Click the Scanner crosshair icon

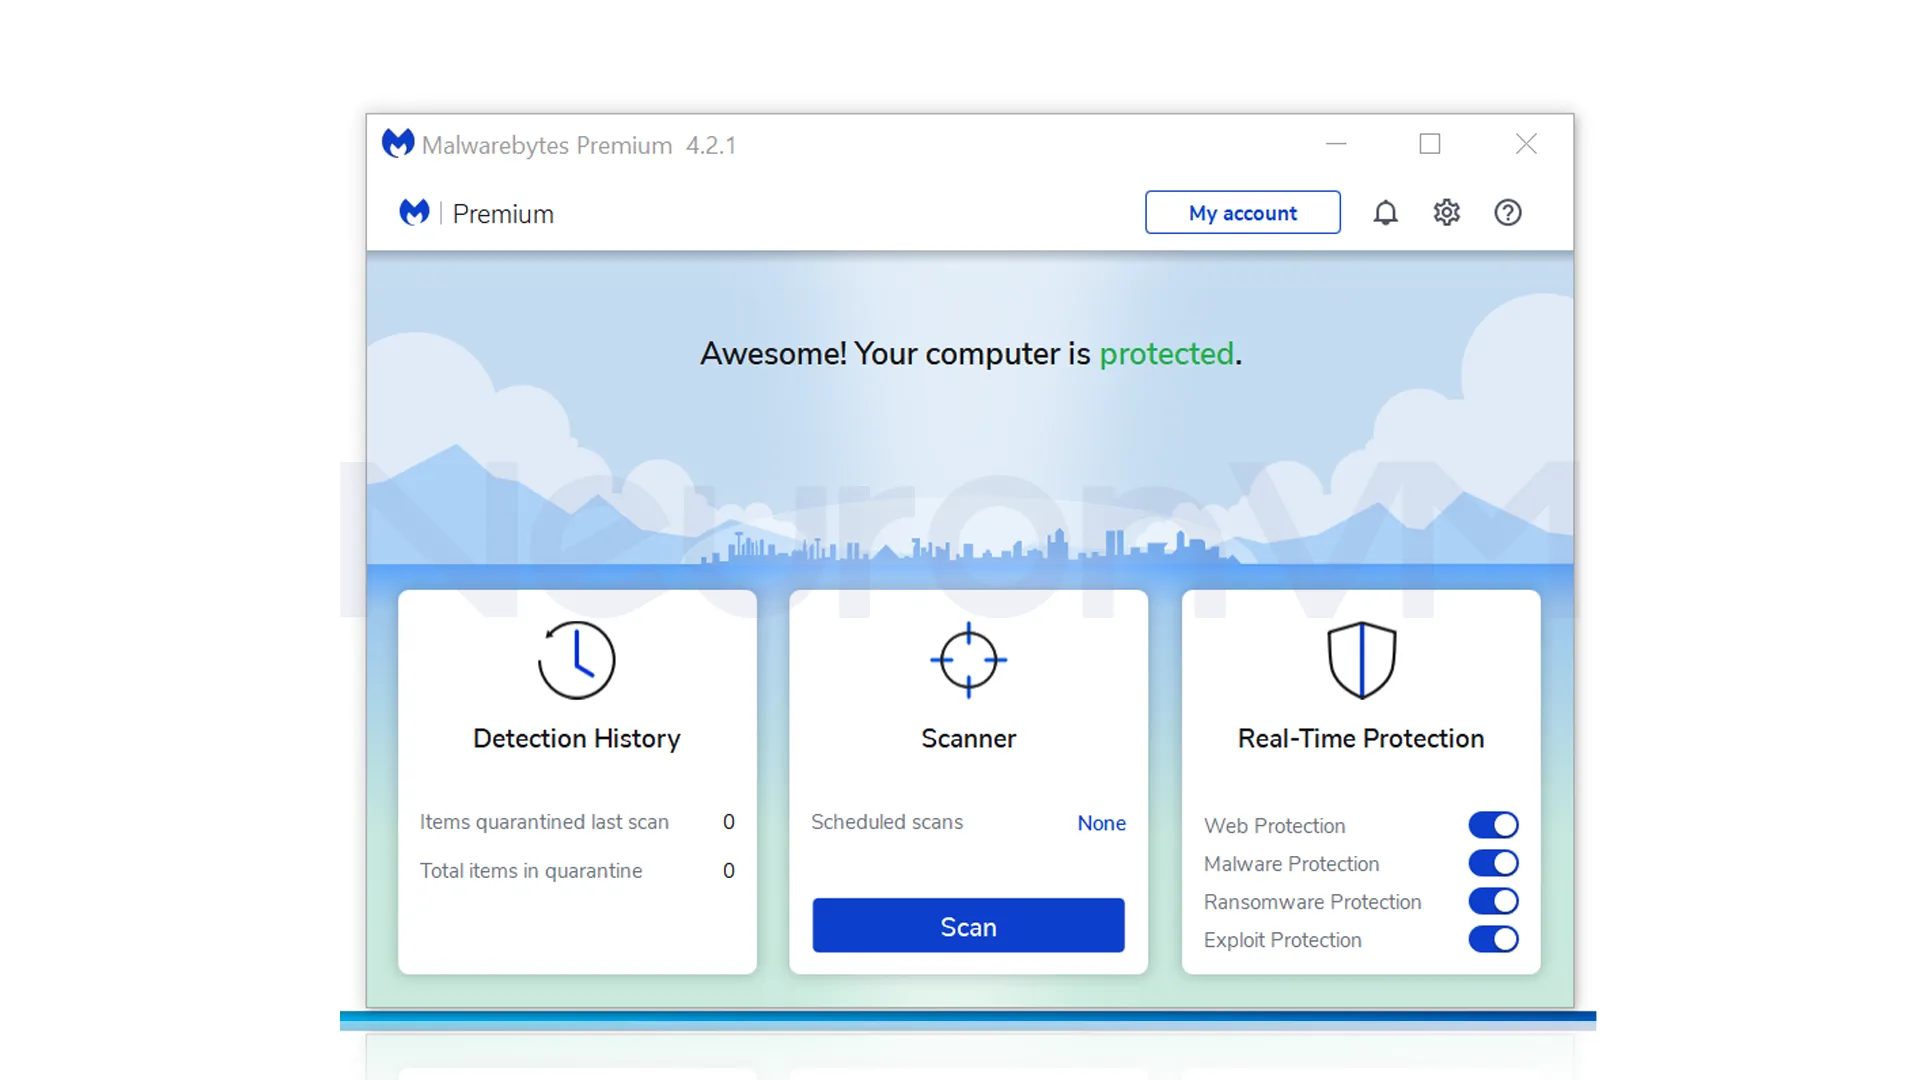point(968,660)
